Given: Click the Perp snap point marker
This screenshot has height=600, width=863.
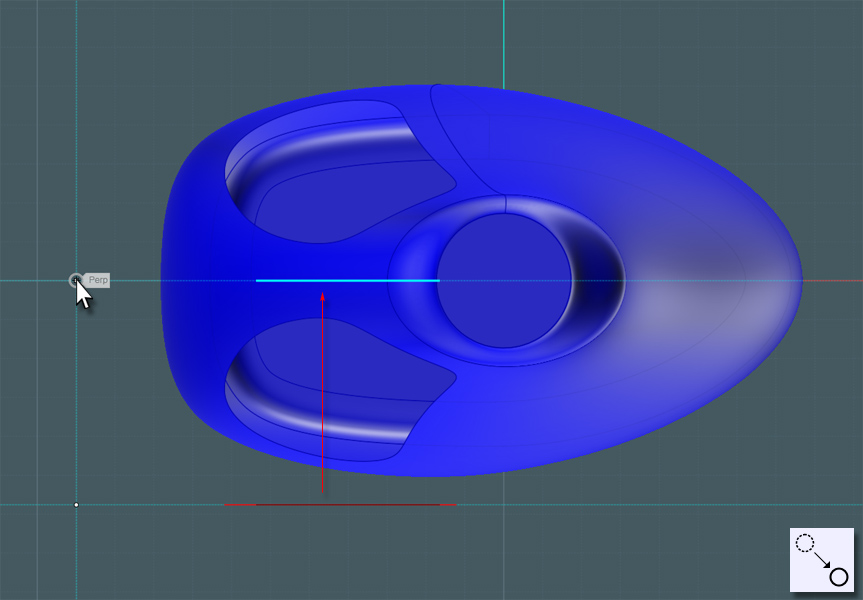Looking at the screenshot, I should (76, 281).
